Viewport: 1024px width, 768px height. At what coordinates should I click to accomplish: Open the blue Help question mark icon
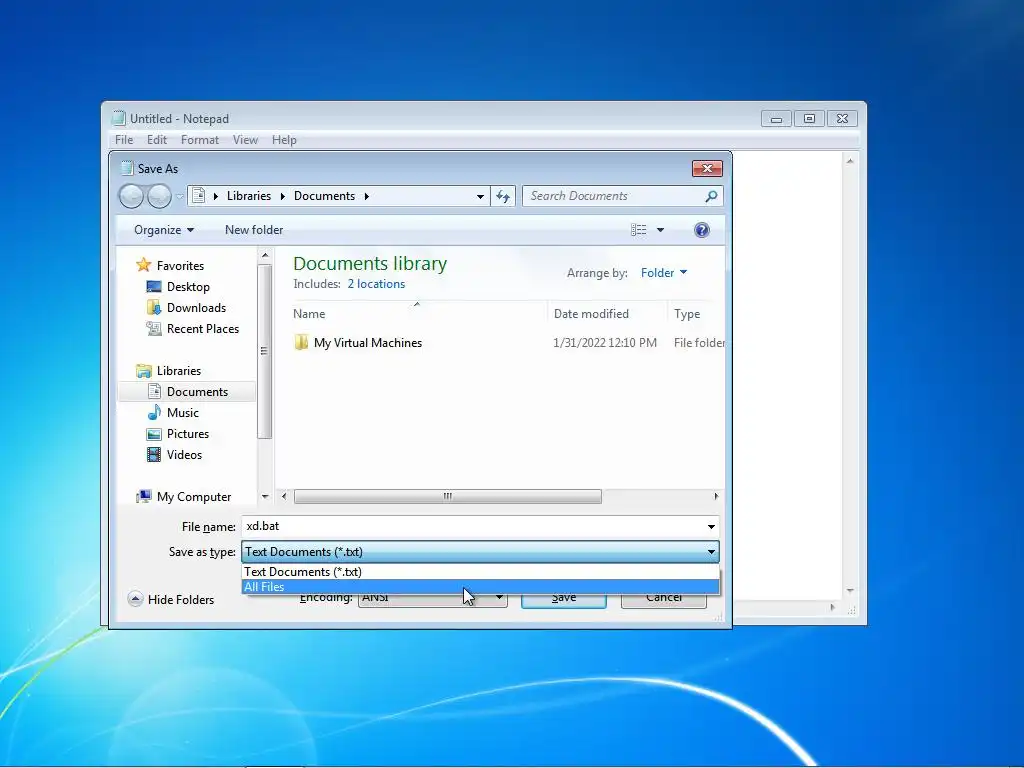click(x=702, y=230)
